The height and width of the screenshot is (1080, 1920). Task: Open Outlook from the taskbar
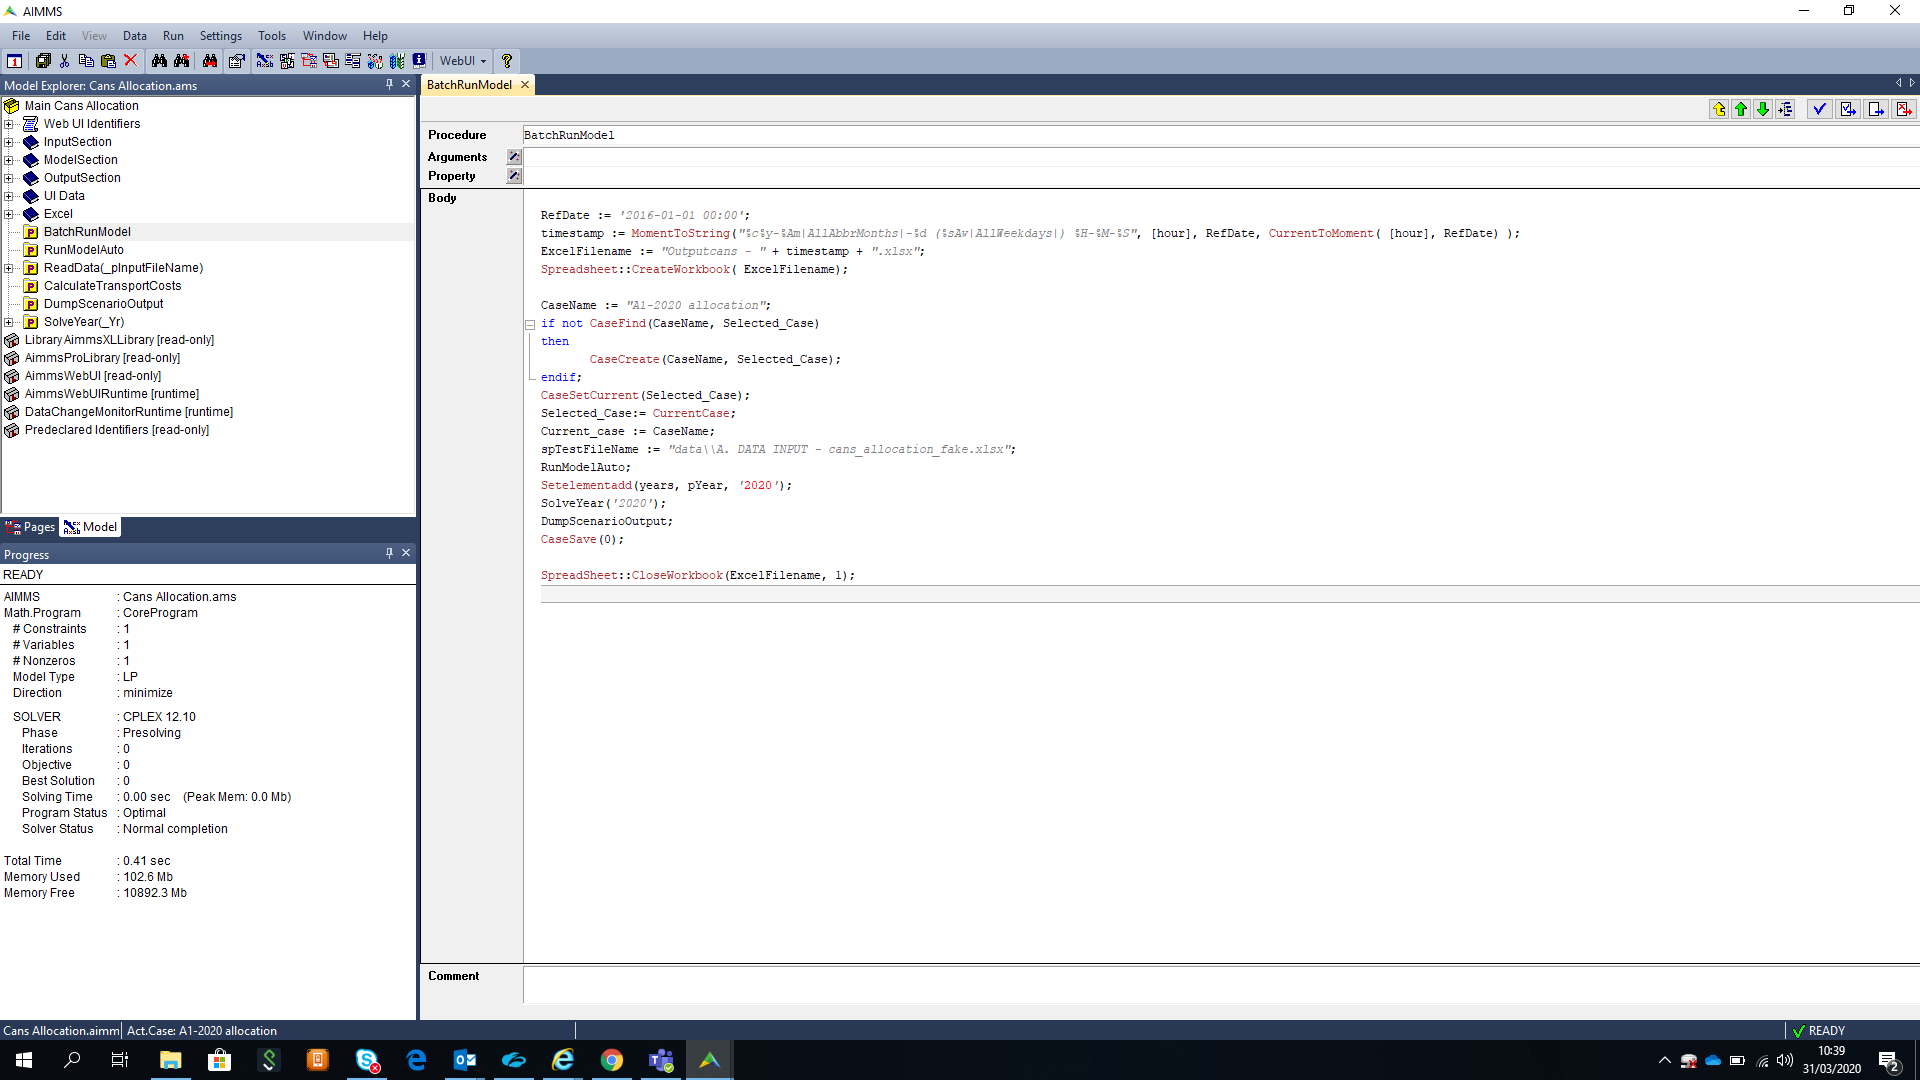point(465,1060)
